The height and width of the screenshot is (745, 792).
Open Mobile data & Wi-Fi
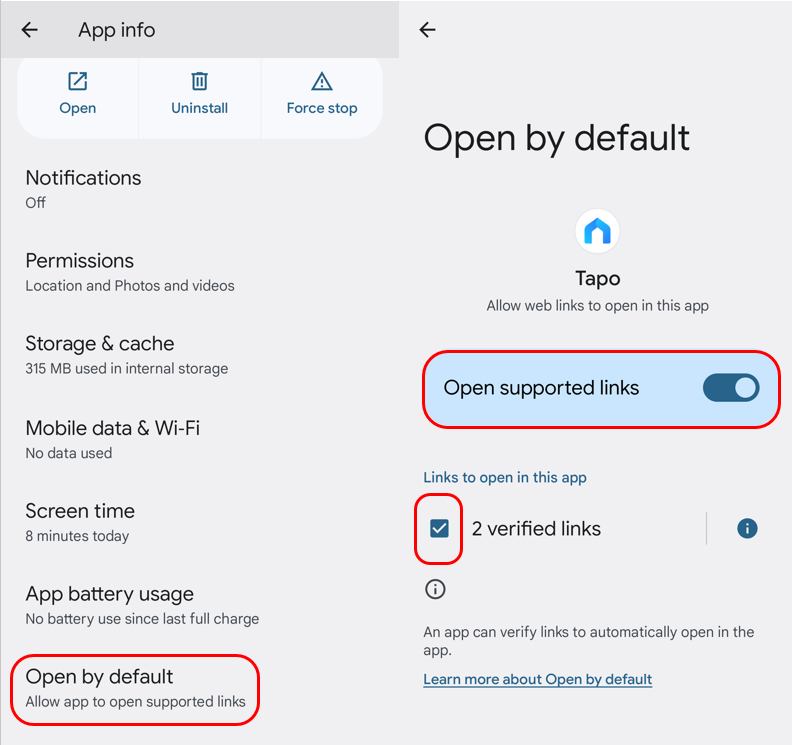point(200,439)
